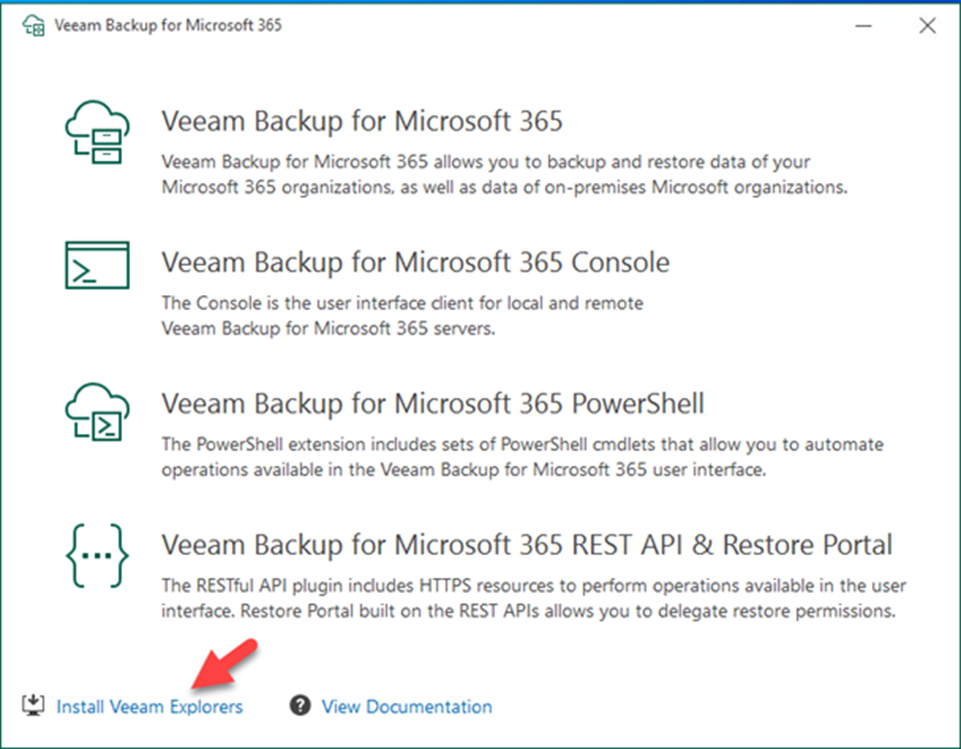The height and width of the screenshot is (749, 961).
Task: Click the download icon beside Install Veeam Explorers
Action: [33, 705]
